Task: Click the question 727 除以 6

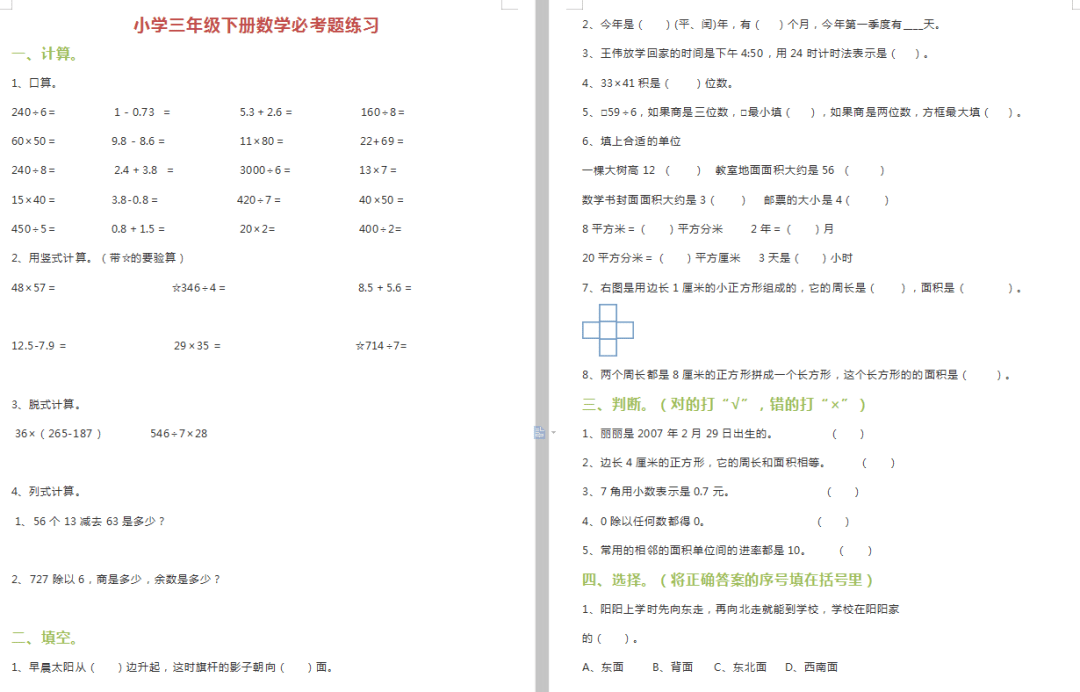Action: [x=115, y=579]
